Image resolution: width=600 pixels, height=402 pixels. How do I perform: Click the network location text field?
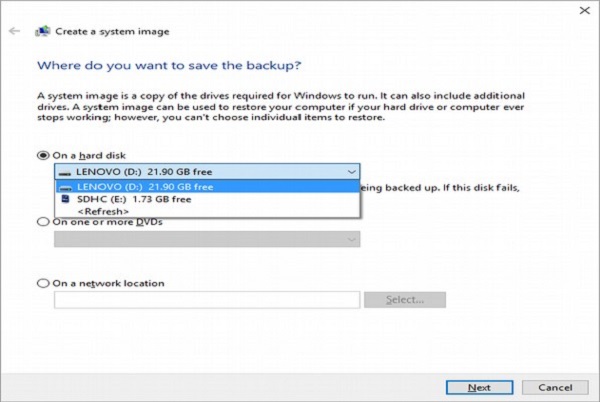pos(206,299)
